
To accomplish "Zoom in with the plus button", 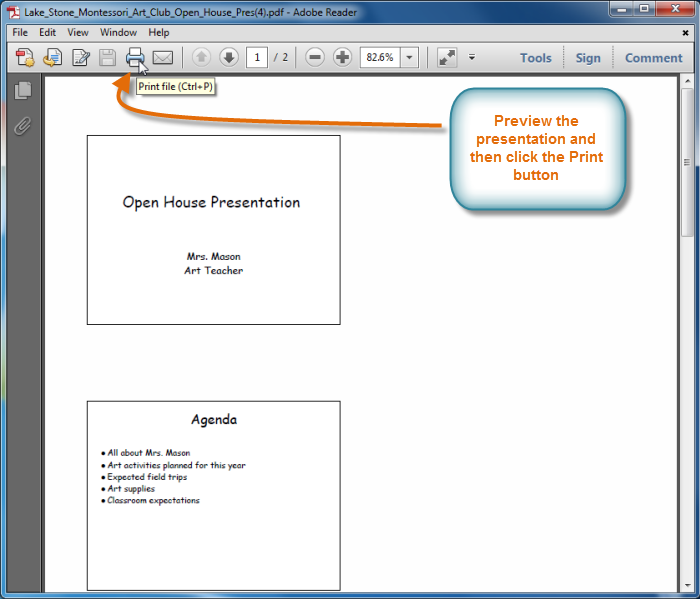I will [342, 57].
